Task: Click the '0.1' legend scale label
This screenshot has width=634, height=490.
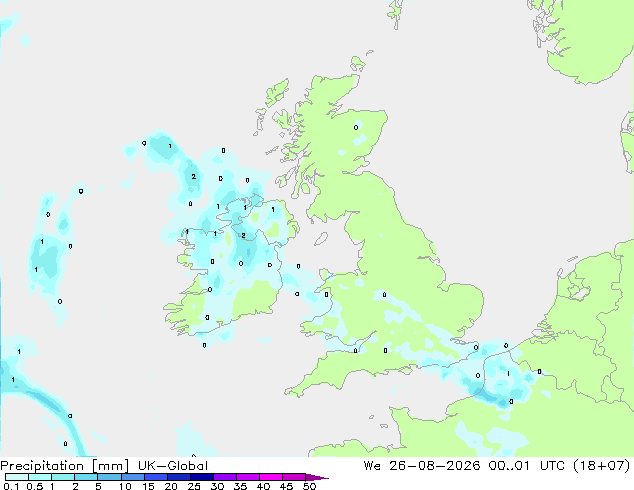Action: (x=11, y=486)
